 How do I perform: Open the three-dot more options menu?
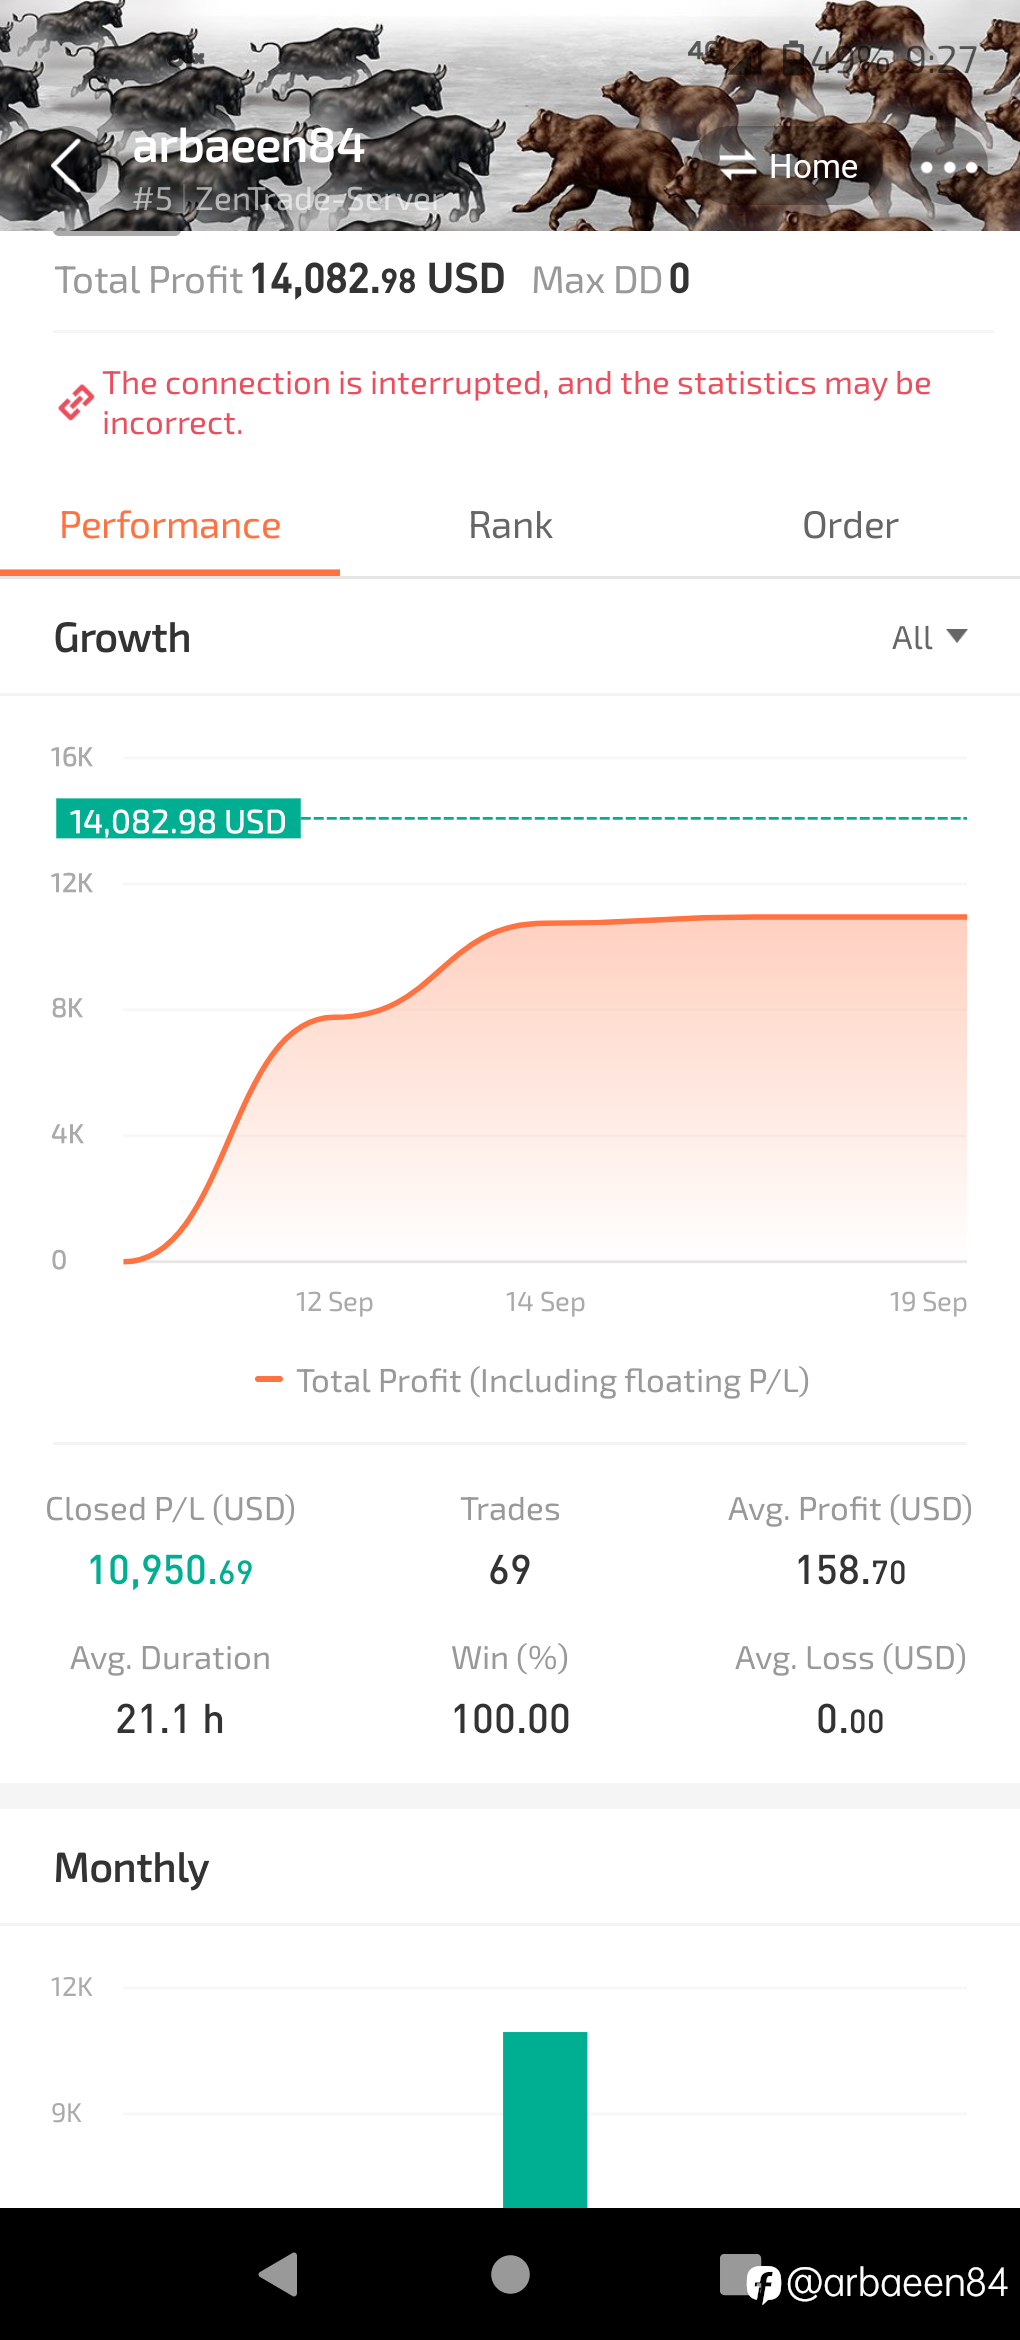(x=948, y=167)
